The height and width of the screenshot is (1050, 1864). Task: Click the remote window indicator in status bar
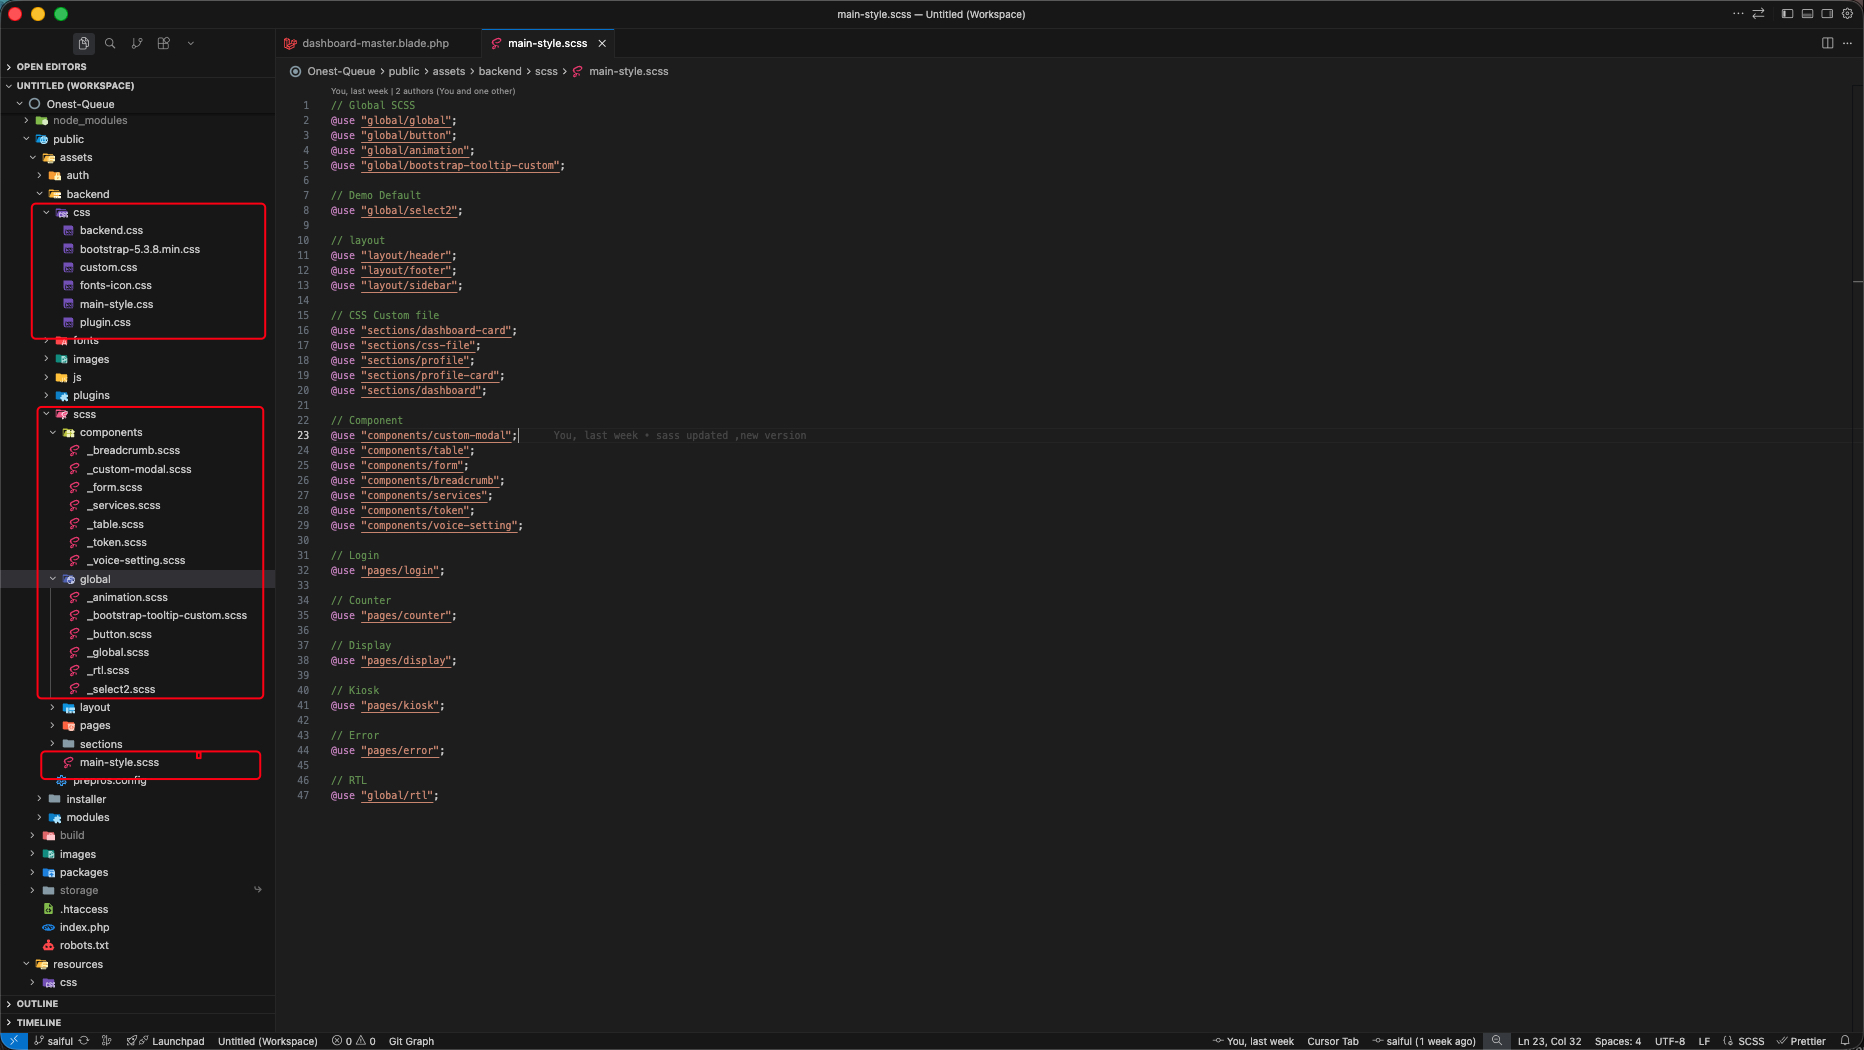[x=13, y=1041]
